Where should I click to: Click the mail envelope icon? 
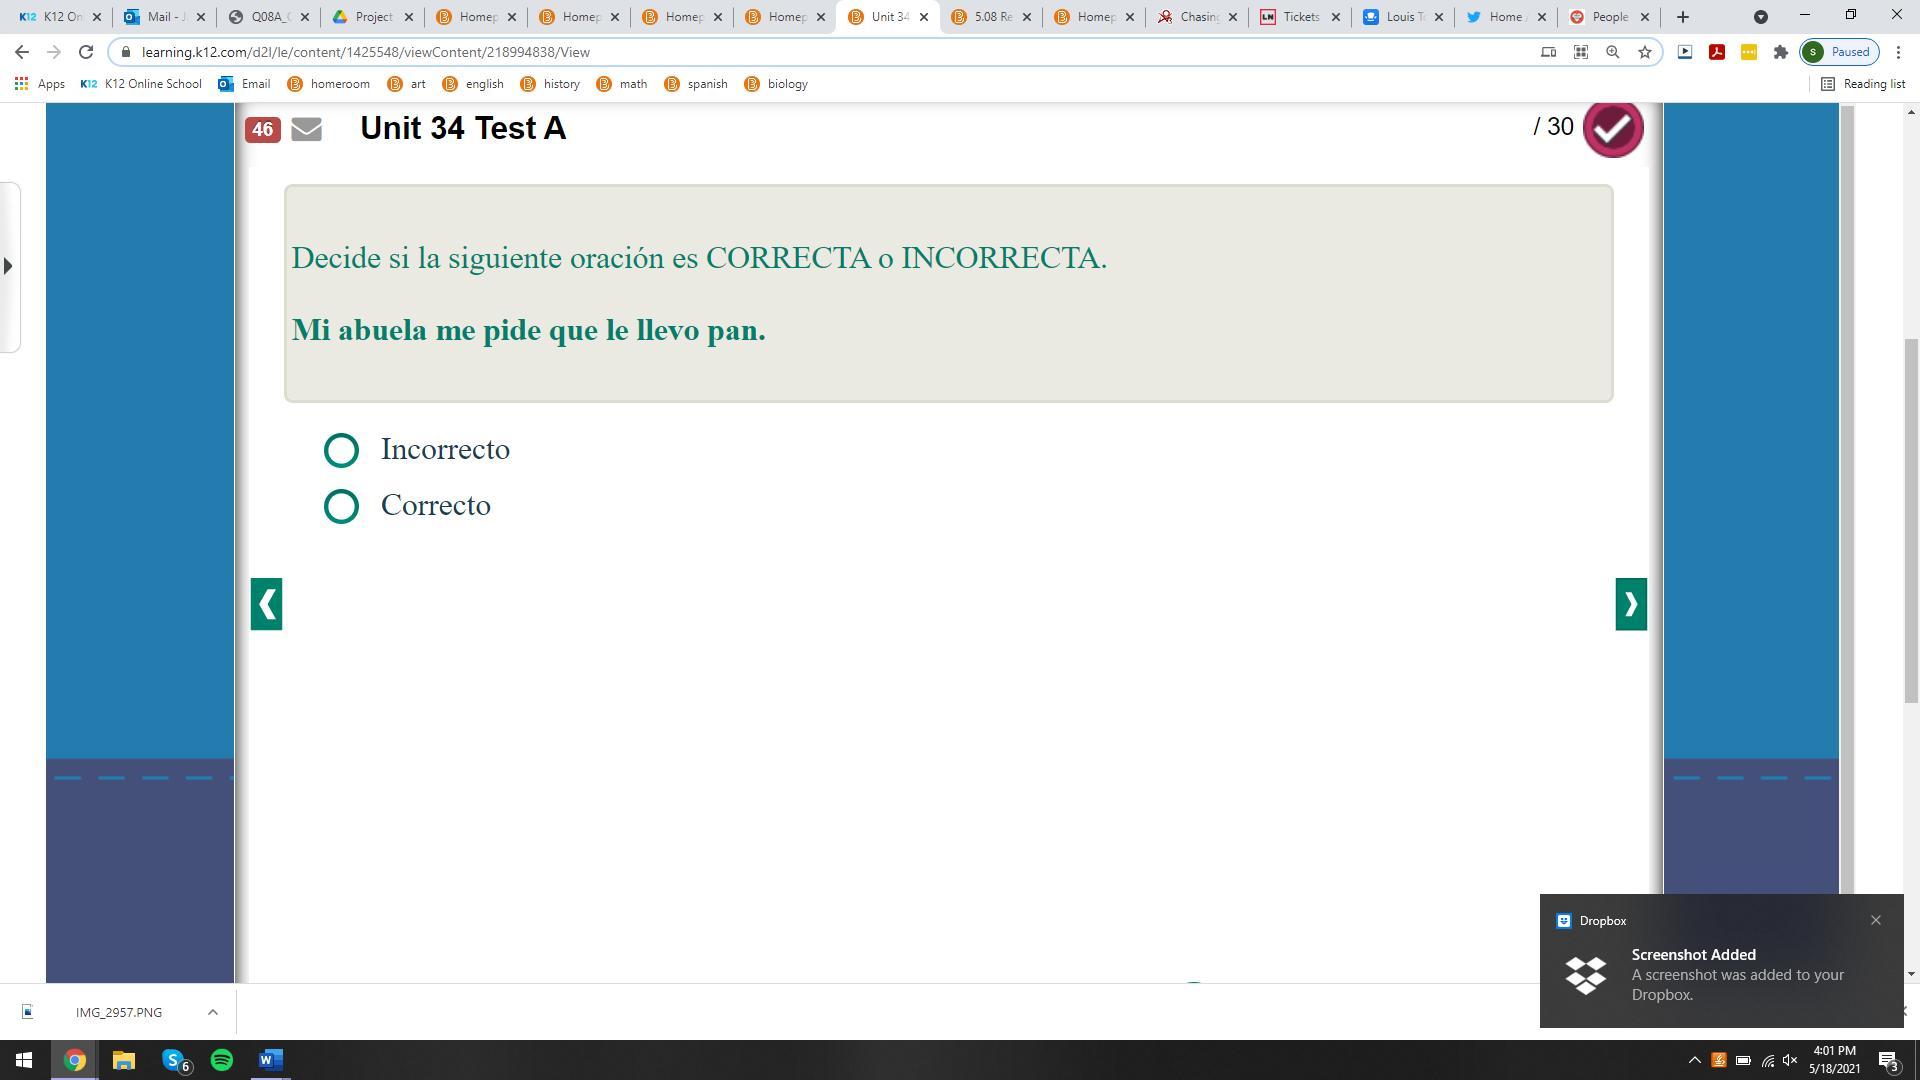(306, 129)
